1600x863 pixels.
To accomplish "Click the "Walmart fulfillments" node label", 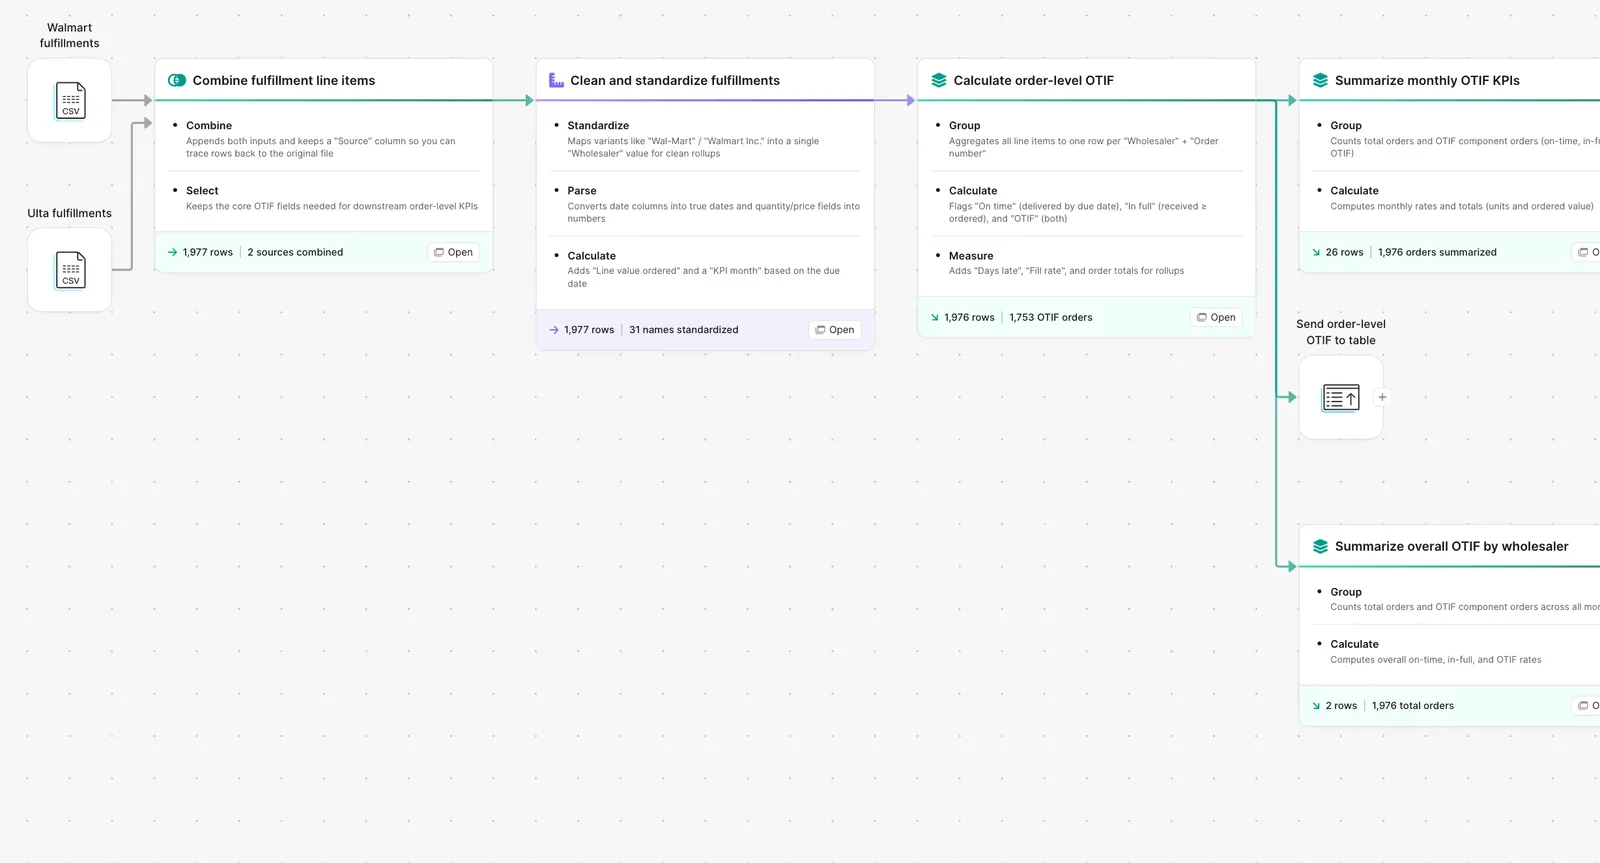I will point(70,36).
